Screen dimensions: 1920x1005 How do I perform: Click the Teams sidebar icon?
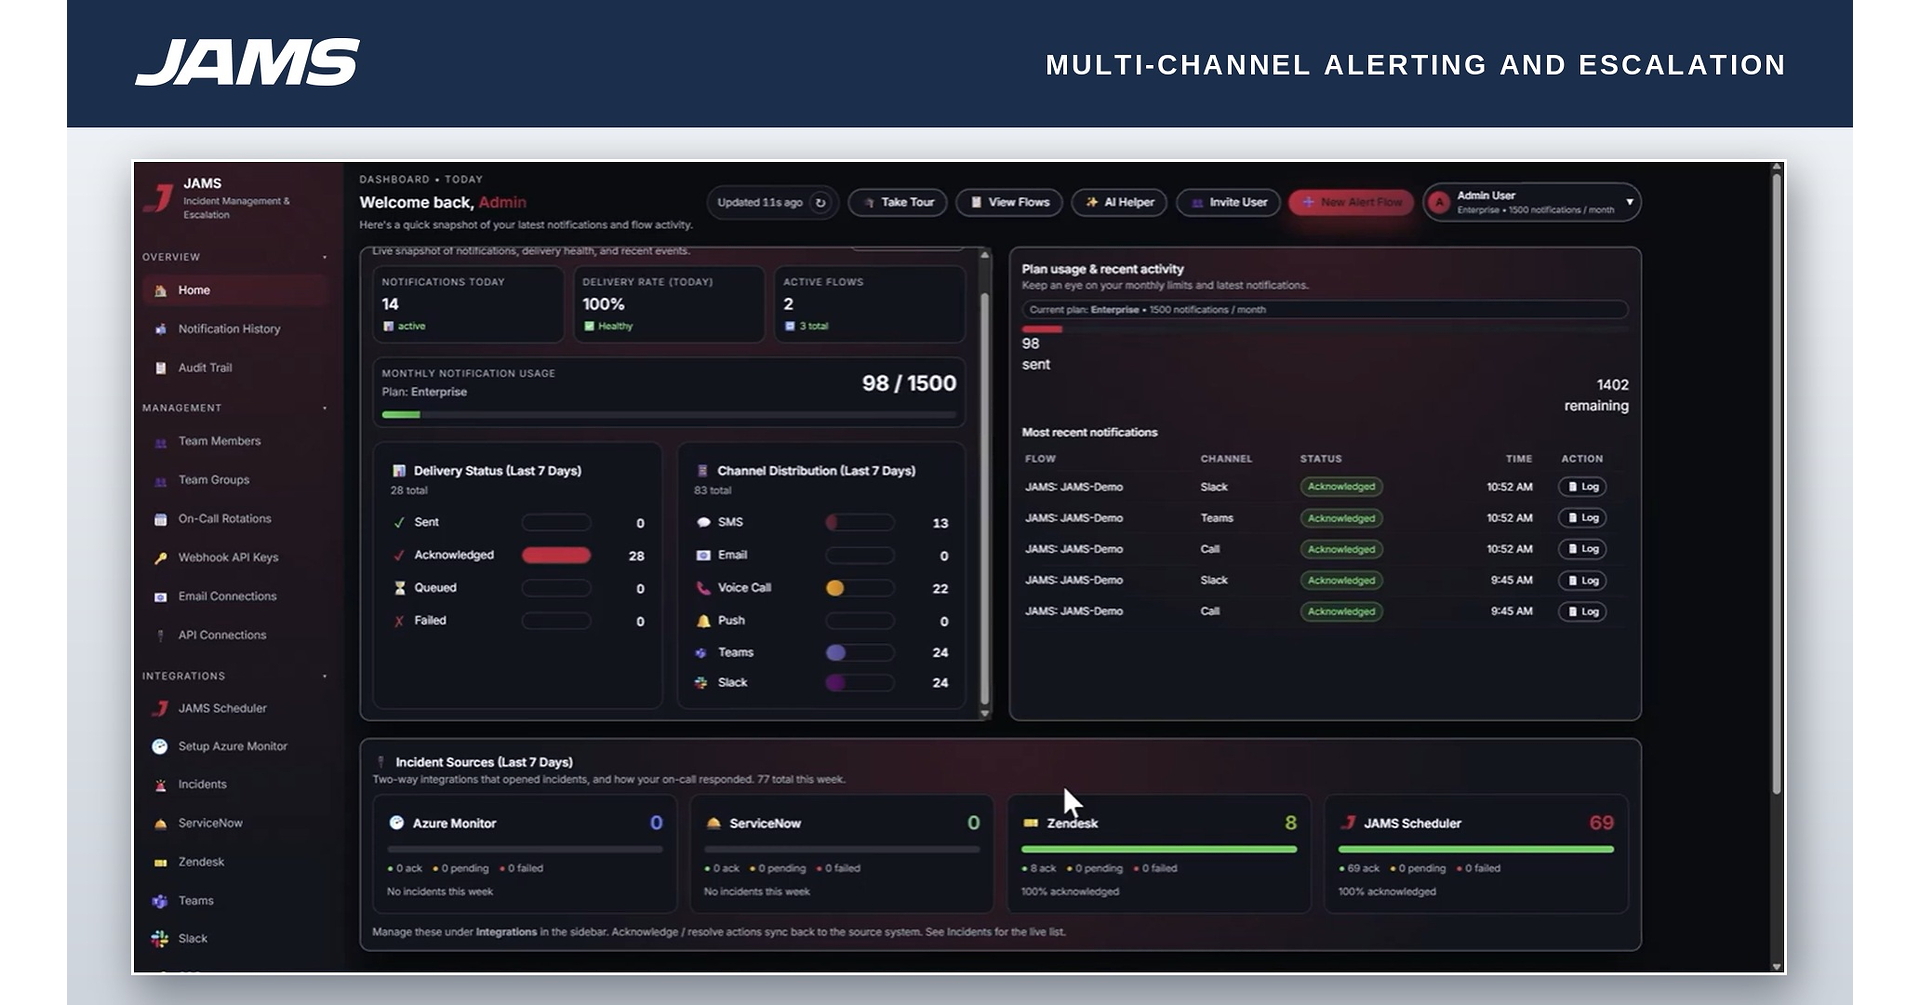tap(160, 901)
